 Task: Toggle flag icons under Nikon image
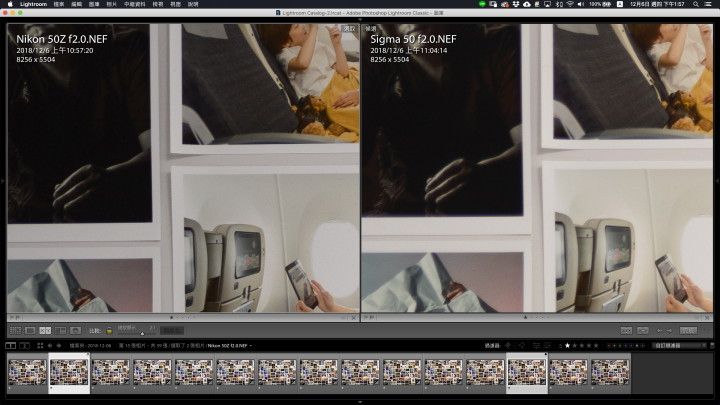coord(15,317)
